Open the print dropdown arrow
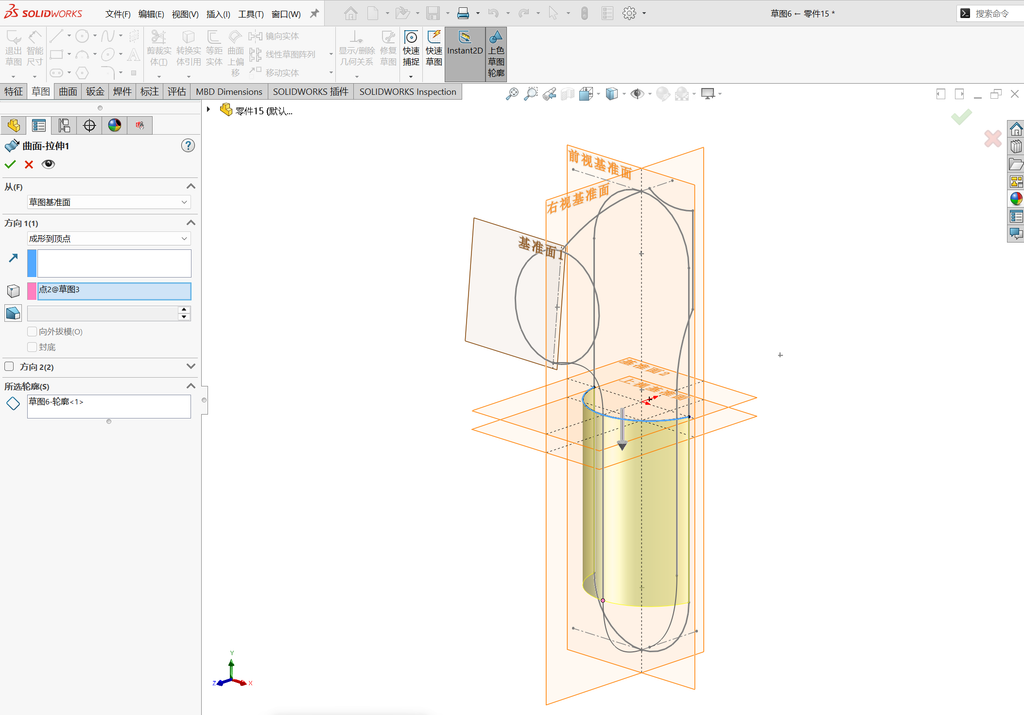 (x=477, y=13)
